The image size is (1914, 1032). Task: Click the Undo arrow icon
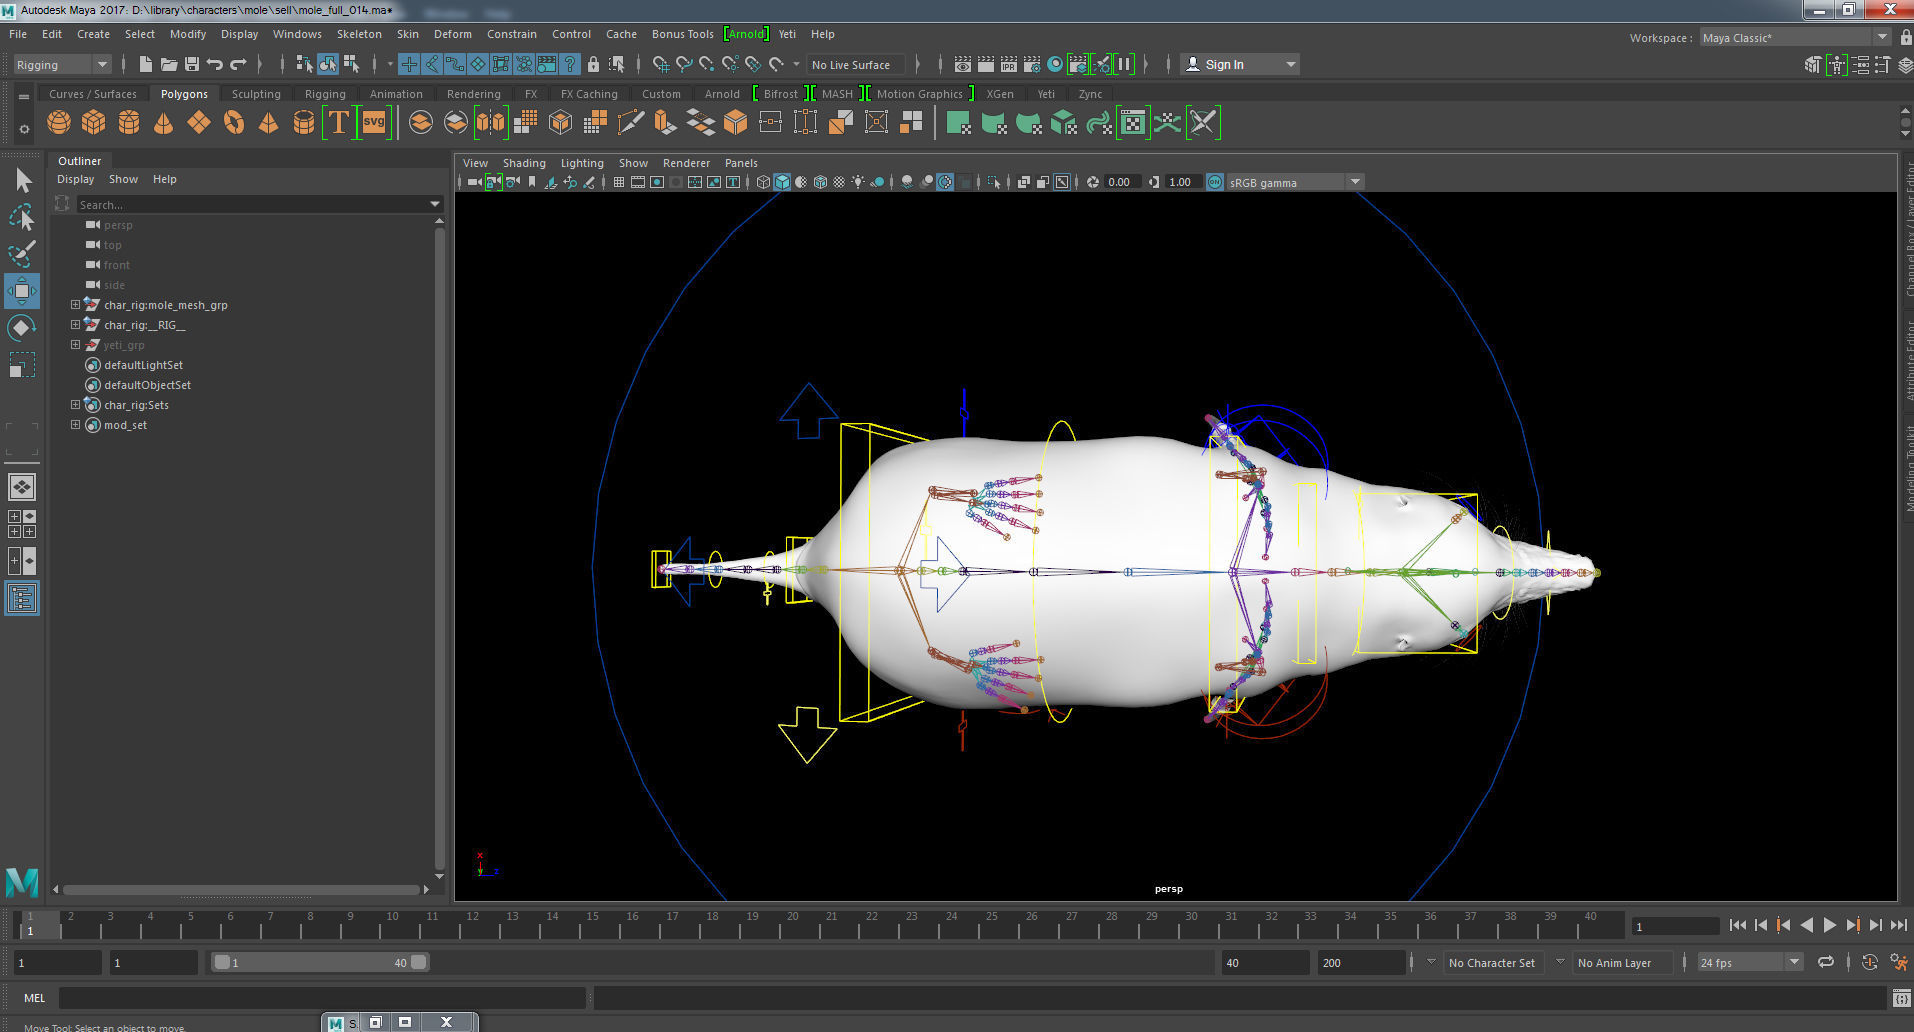(215, 64)
